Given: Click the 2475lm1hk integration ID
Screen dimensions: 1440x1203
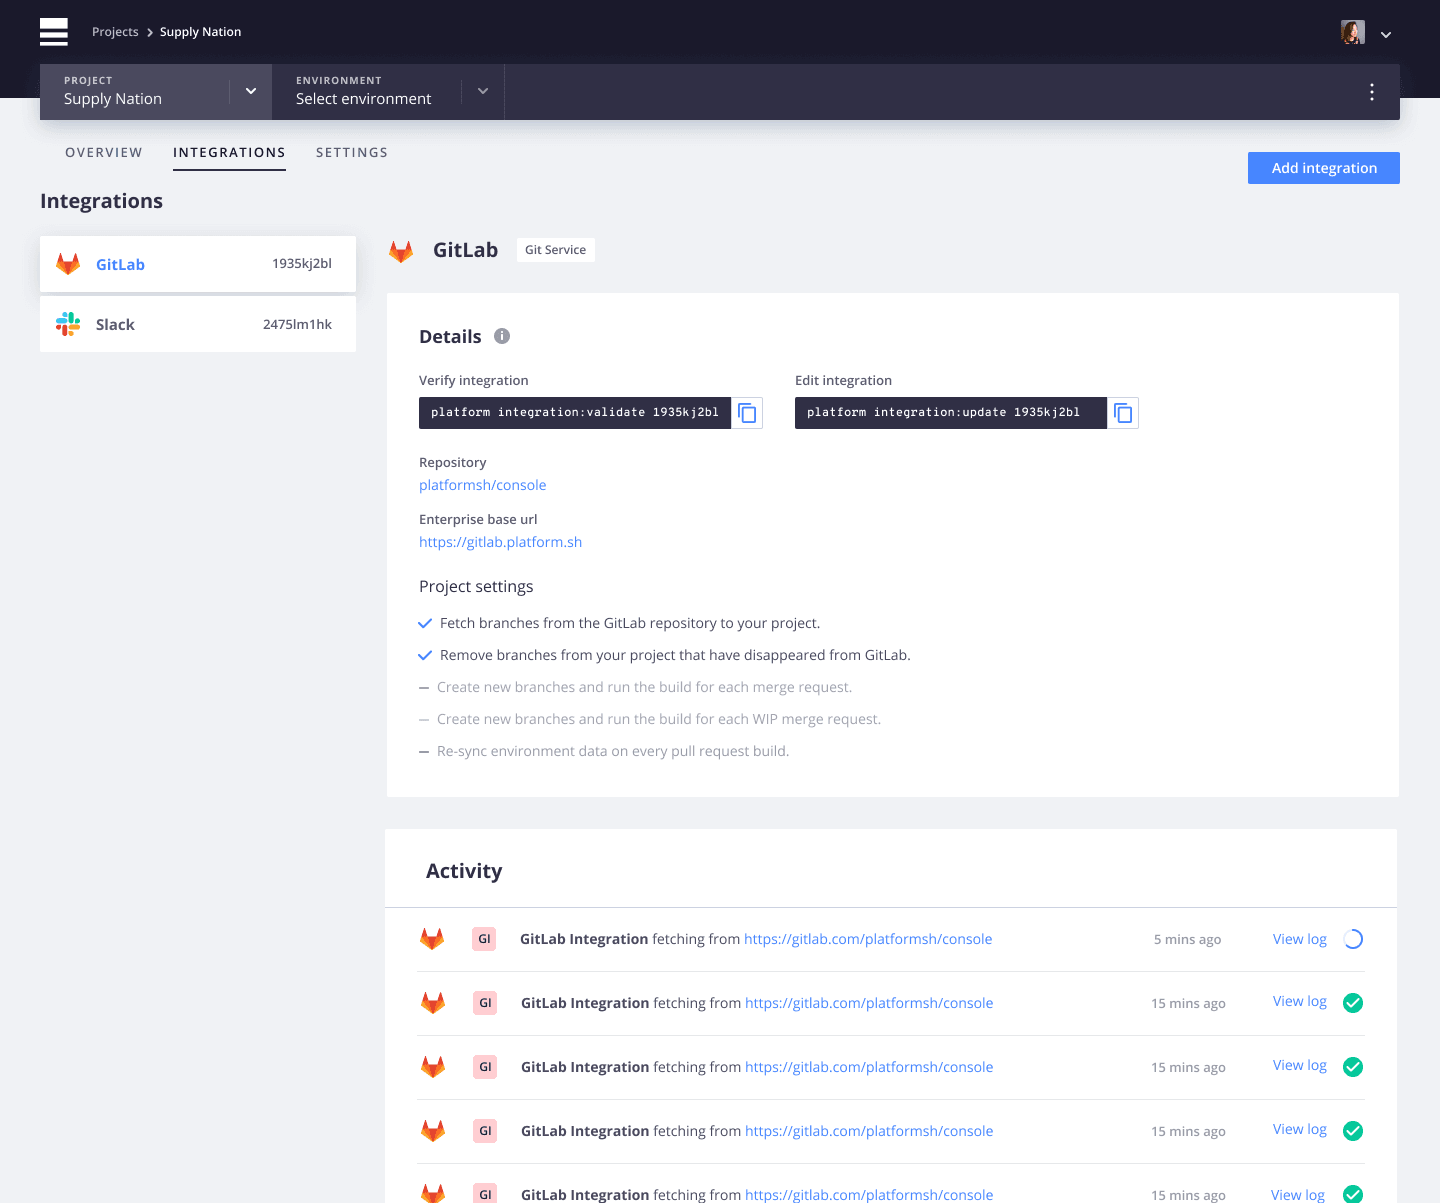Looking at the screenshot, I should tap(297, 324).
